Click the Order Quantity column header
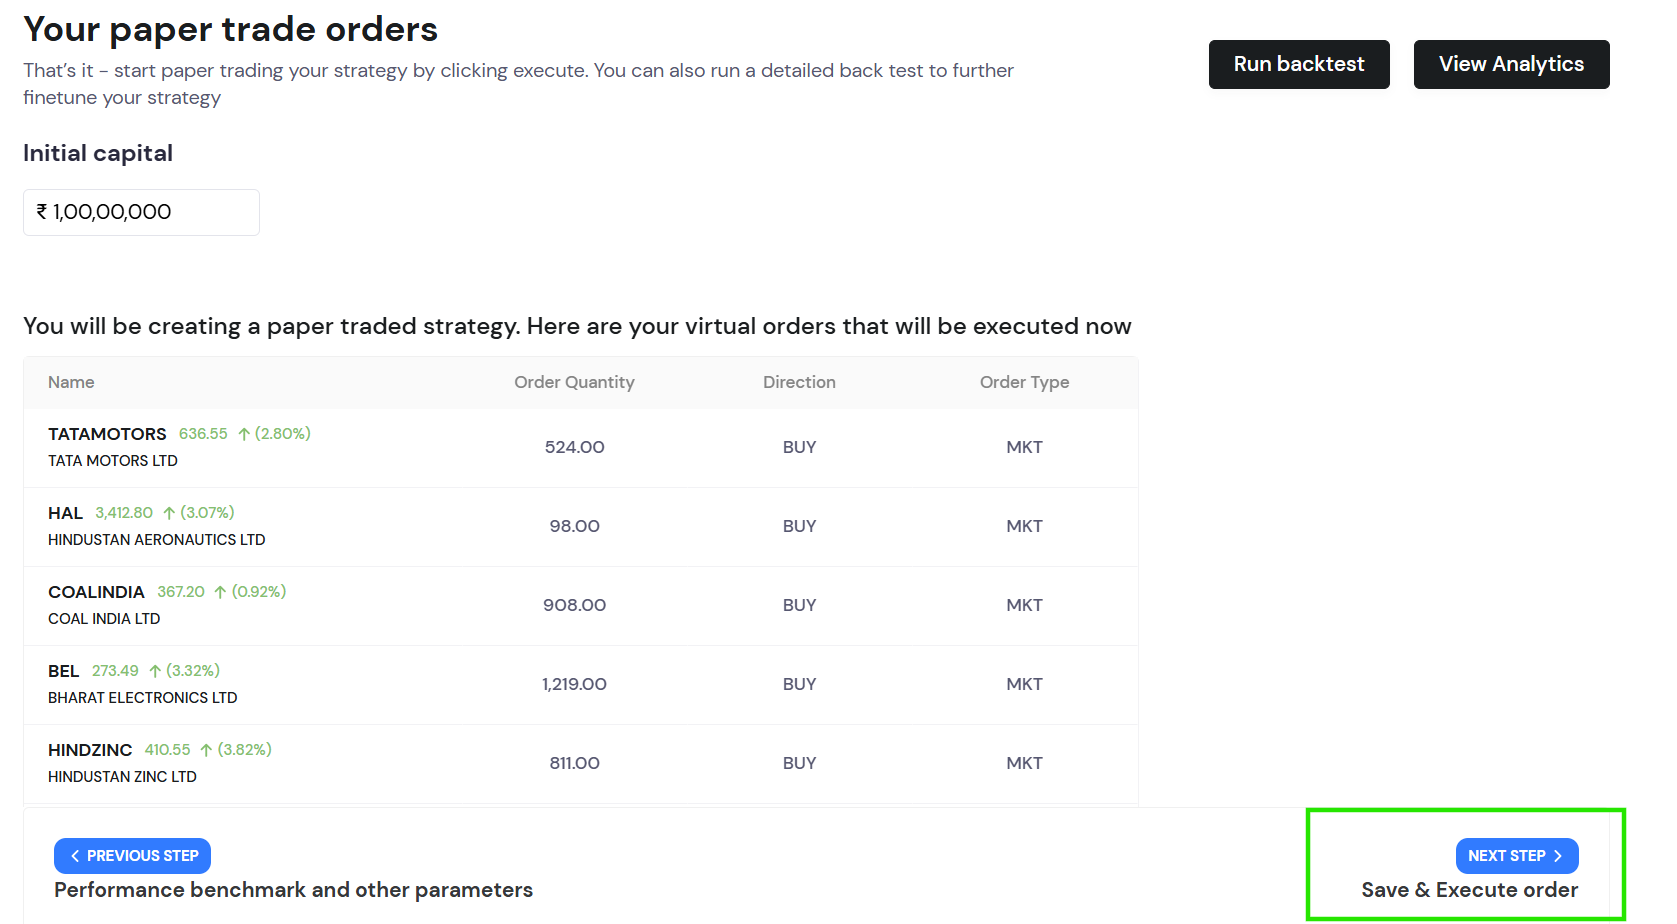Image resolution: width=1677 pixels, height=924 pixels. (x=574, y=382)
